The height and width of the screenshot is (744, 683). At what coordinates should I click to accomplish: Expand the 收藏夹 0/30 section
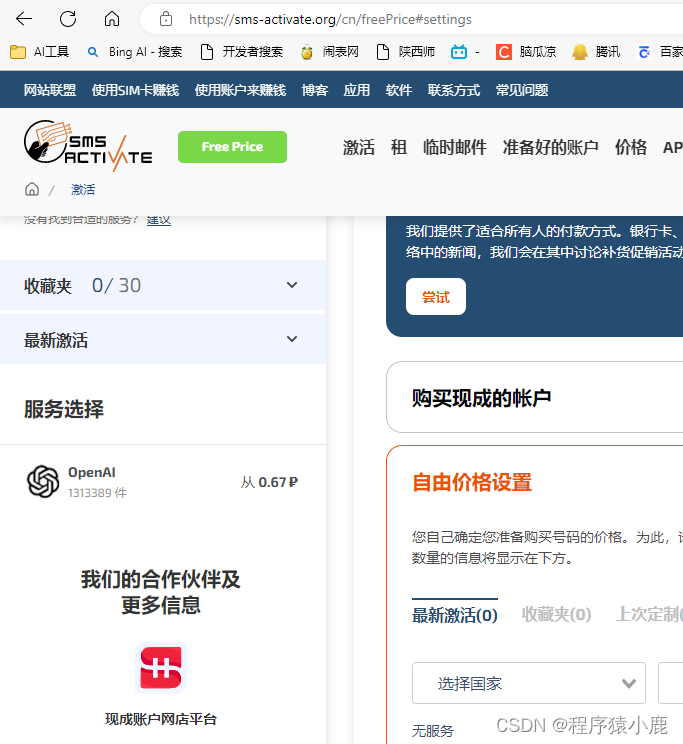pyautogui.click(x=163, y=285)
